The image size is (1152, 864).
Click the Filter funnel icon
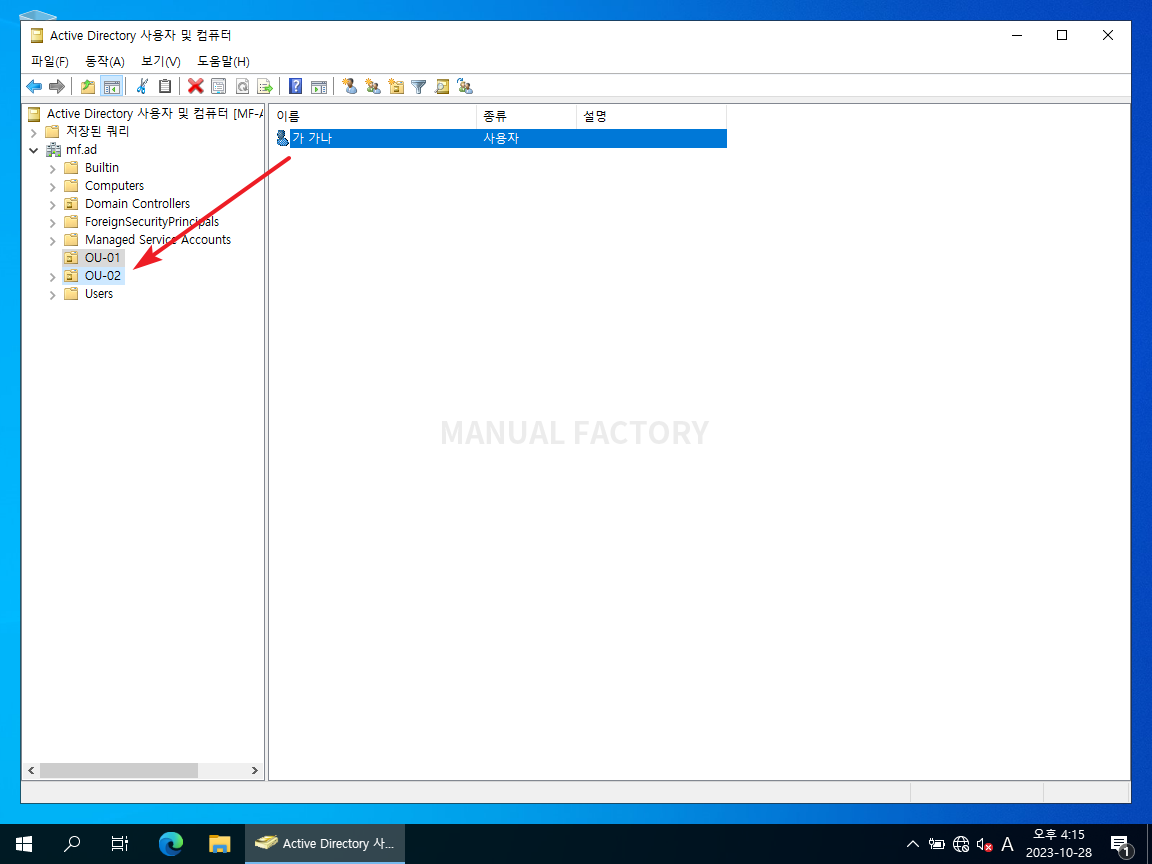pos(419,87)
